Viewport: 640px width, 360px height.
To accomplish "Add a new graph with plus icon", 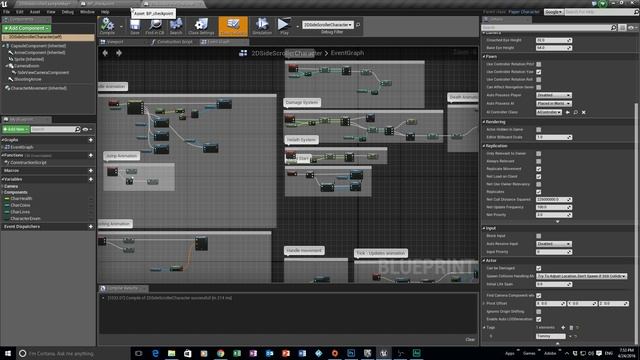I will [91, 140].
